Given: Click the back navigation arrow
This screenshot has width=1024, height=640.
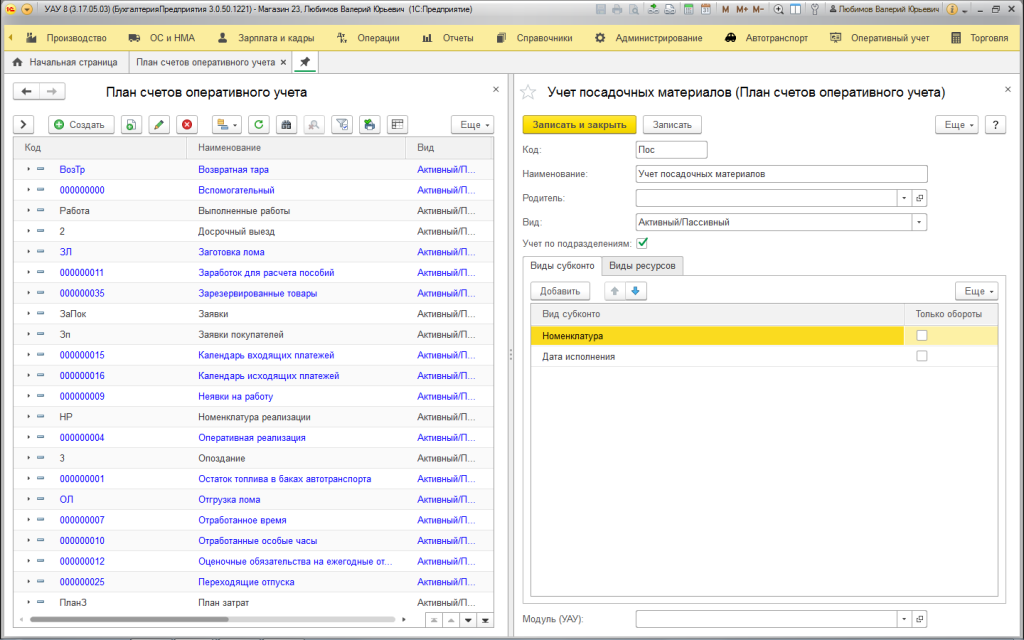Looking at the screenshot, I should point(27,91).
